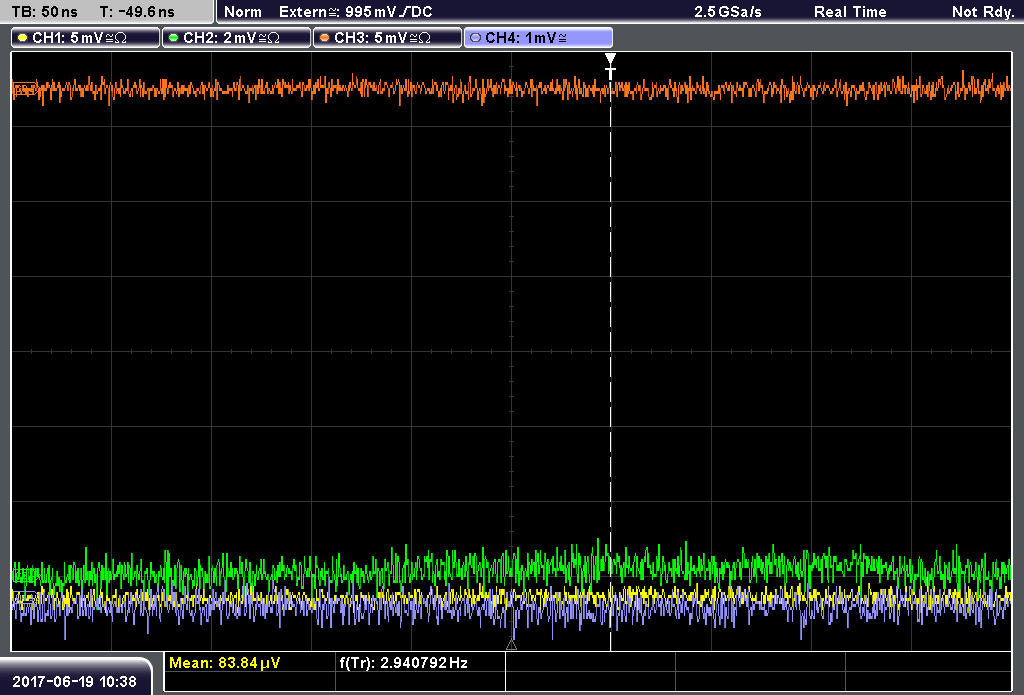Image resolution: width=1024 pixels, height=695 pixels.
Task: Select the CH4 1 mV channel tab
Action: coord(538,38)
